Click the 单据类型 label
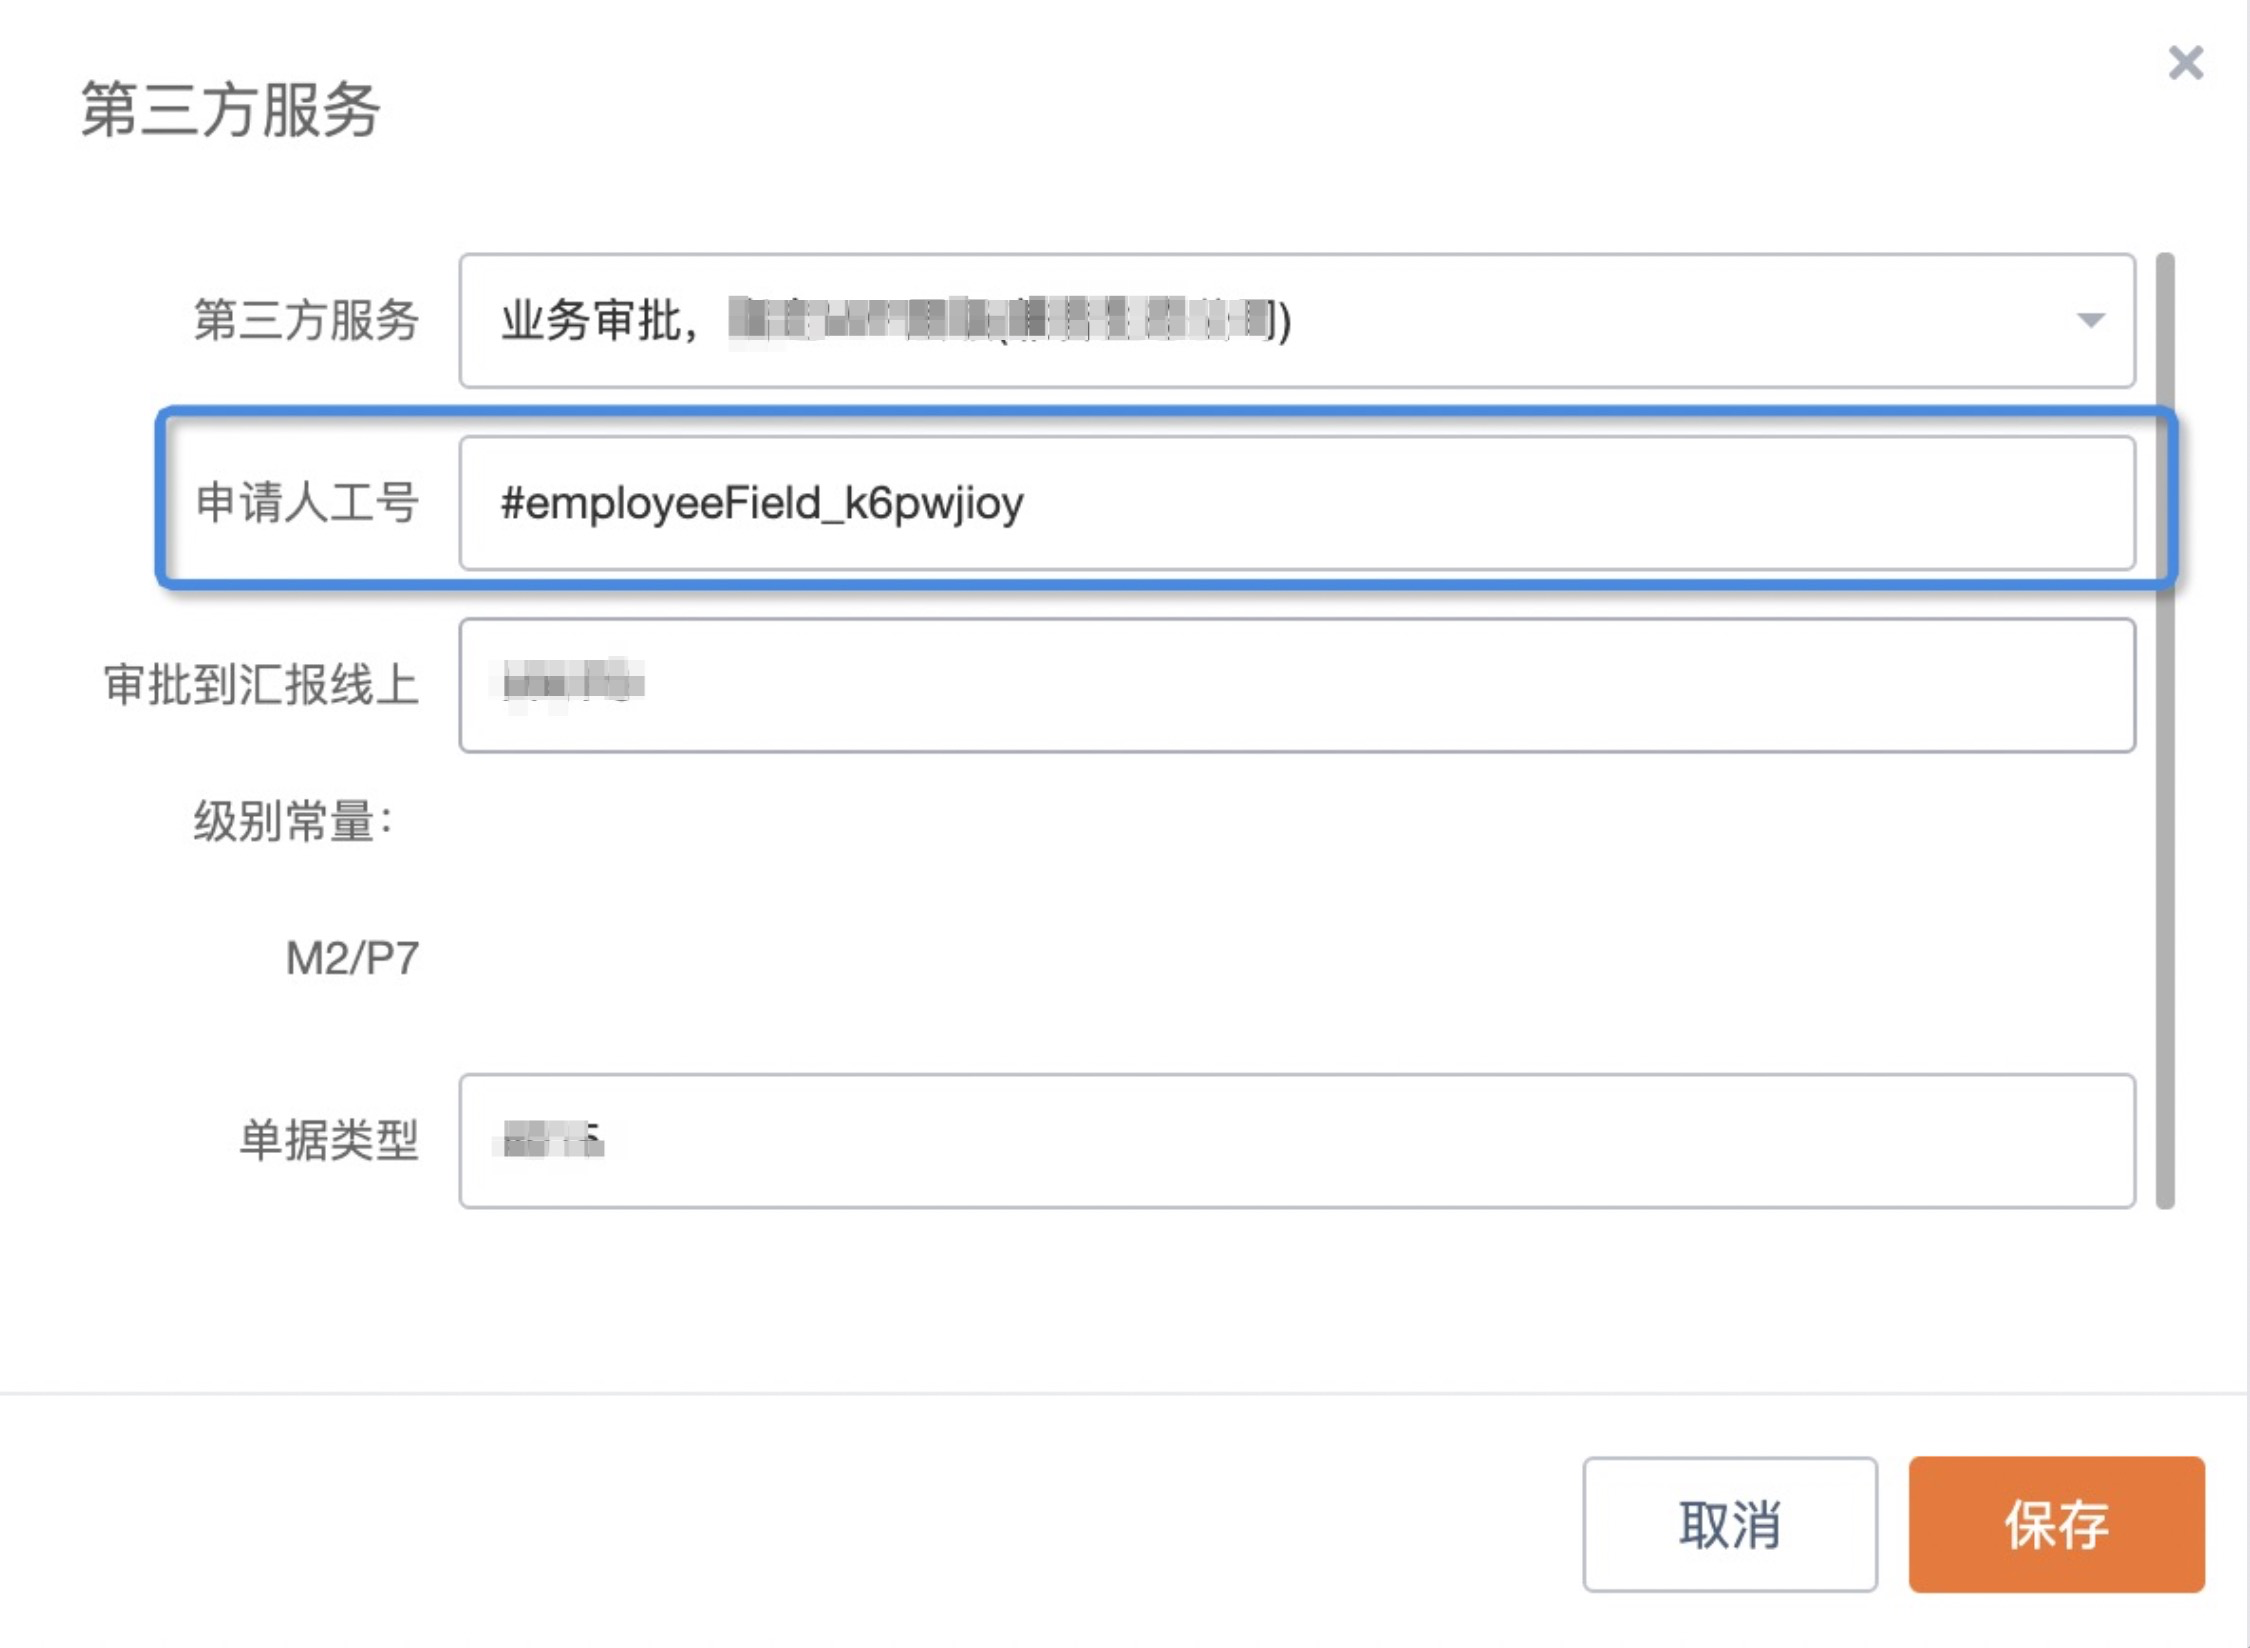Image resolution: width=2250 pixels, height=1648 pixels. click(x=328, y=1141)
